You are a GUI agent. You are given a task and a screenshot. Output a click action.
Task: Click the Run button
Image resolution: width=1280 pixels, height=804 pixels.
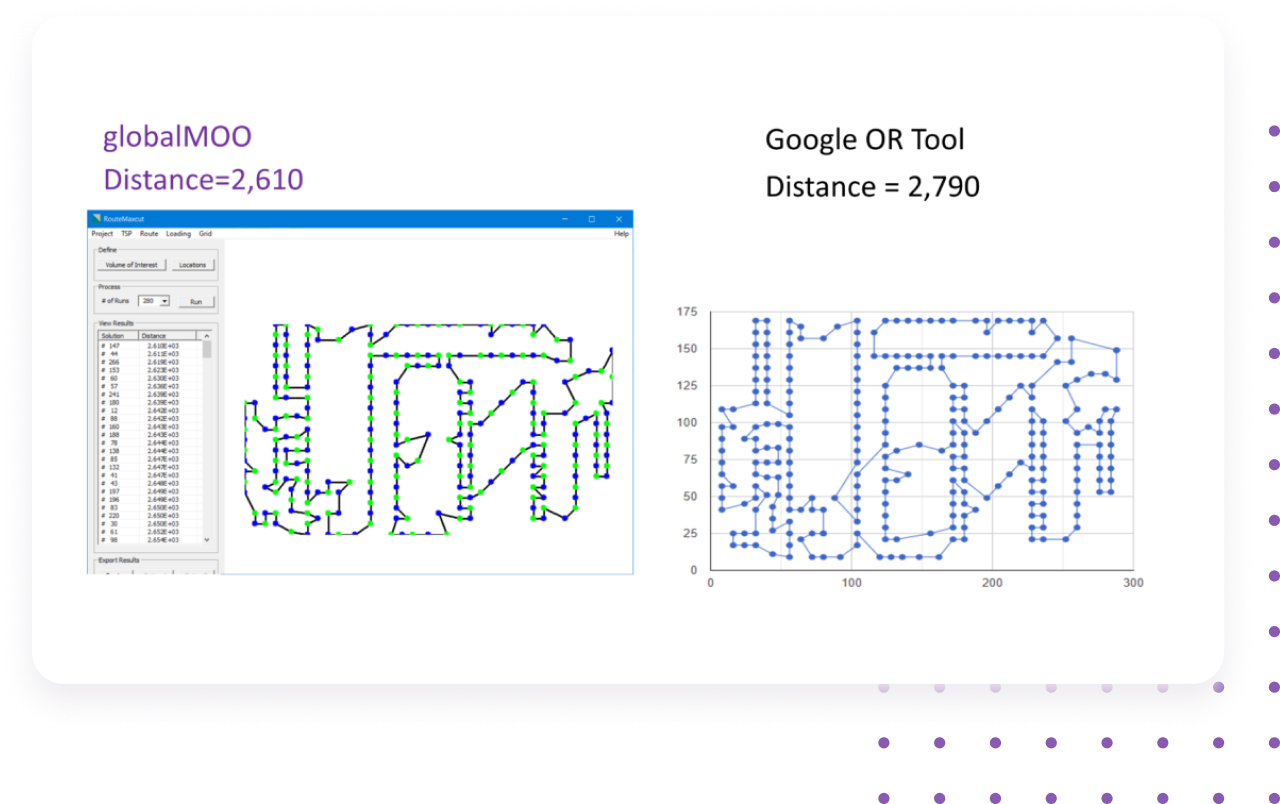tap(196, 301)
